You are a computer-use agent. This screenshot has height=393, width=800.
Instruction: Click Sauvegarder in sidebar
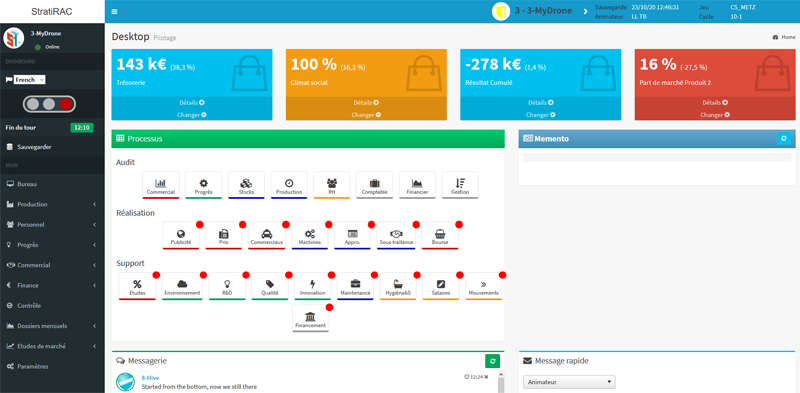52,147
